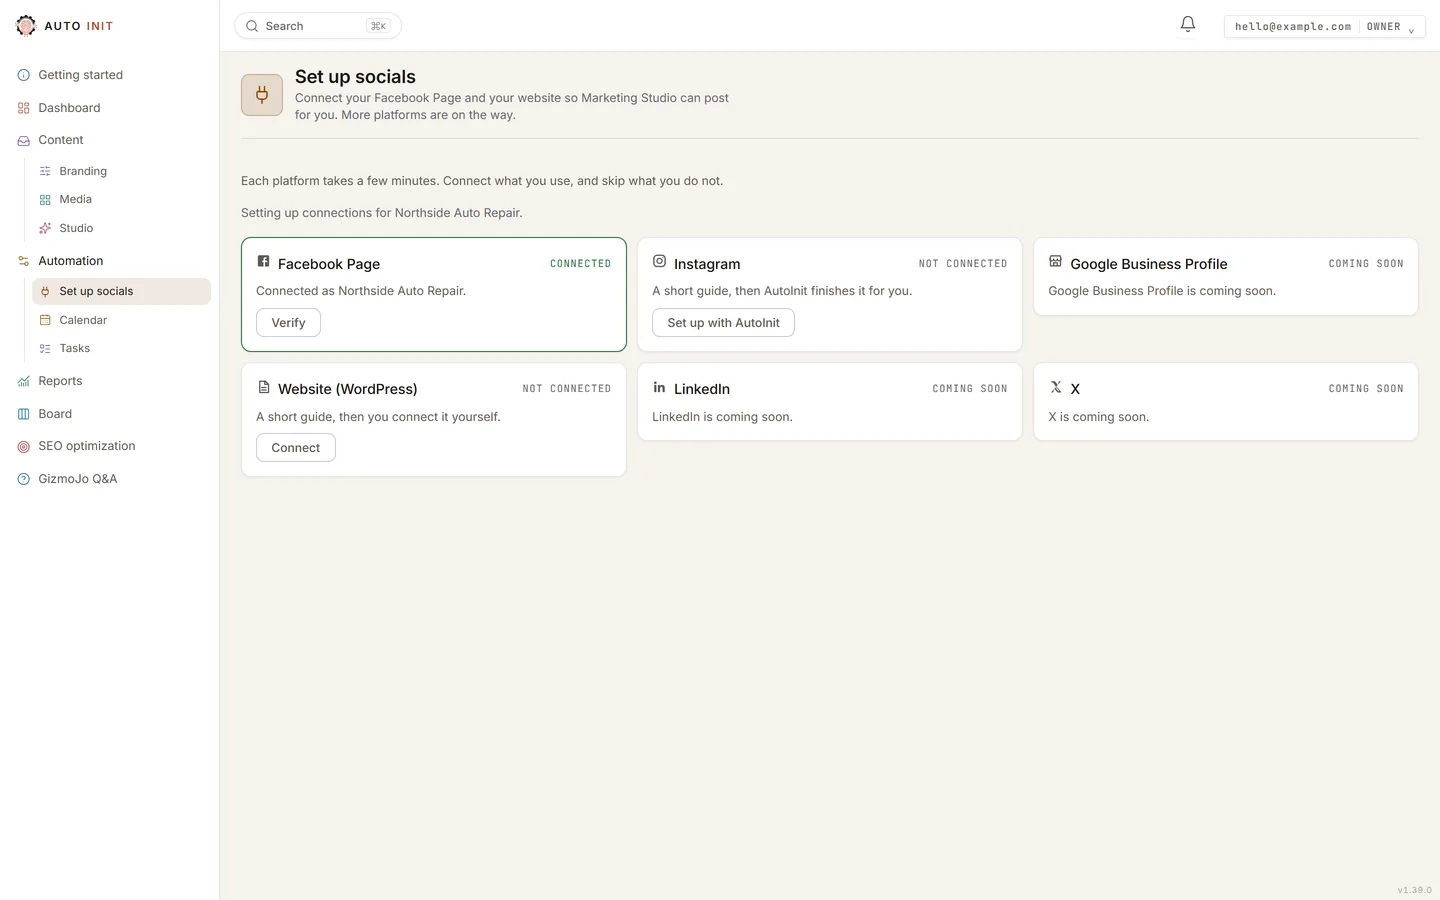Click the Calendar icon in sidebar
Screen dimensions: 1440x900
(45, 320)
